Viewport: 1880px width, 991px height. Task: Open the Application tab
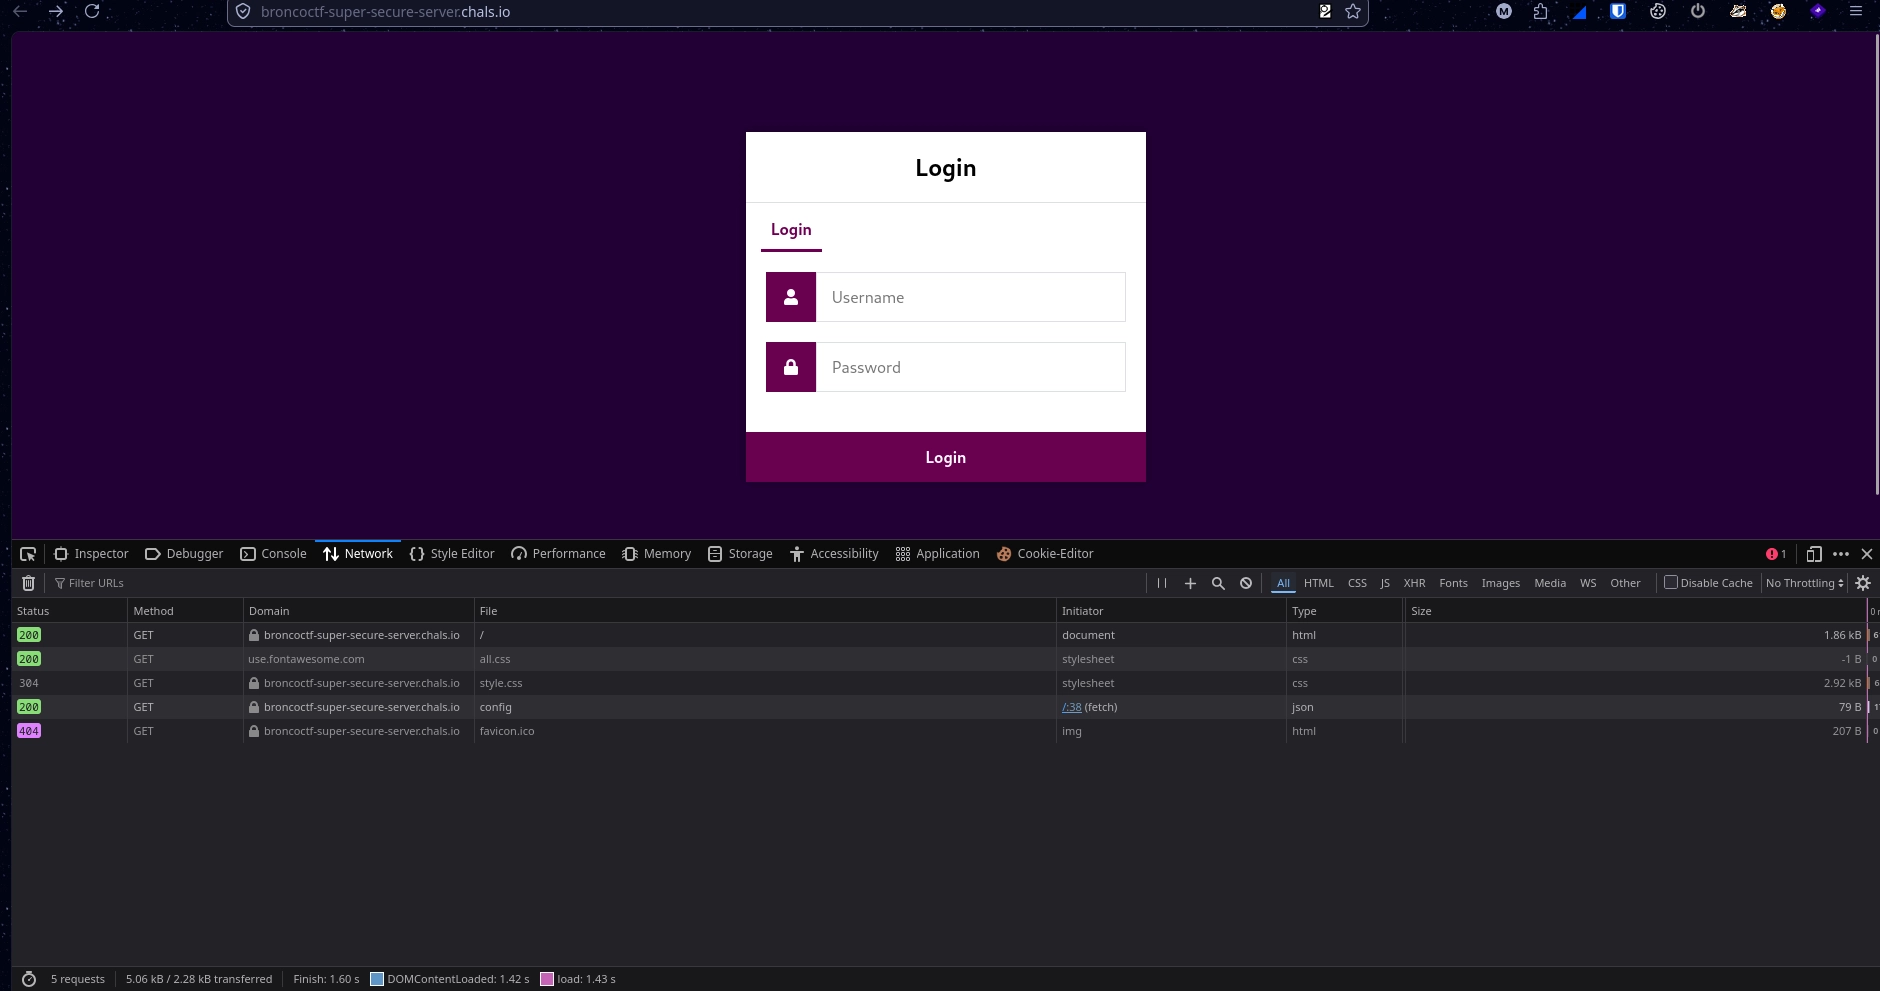tap(937, 554)
